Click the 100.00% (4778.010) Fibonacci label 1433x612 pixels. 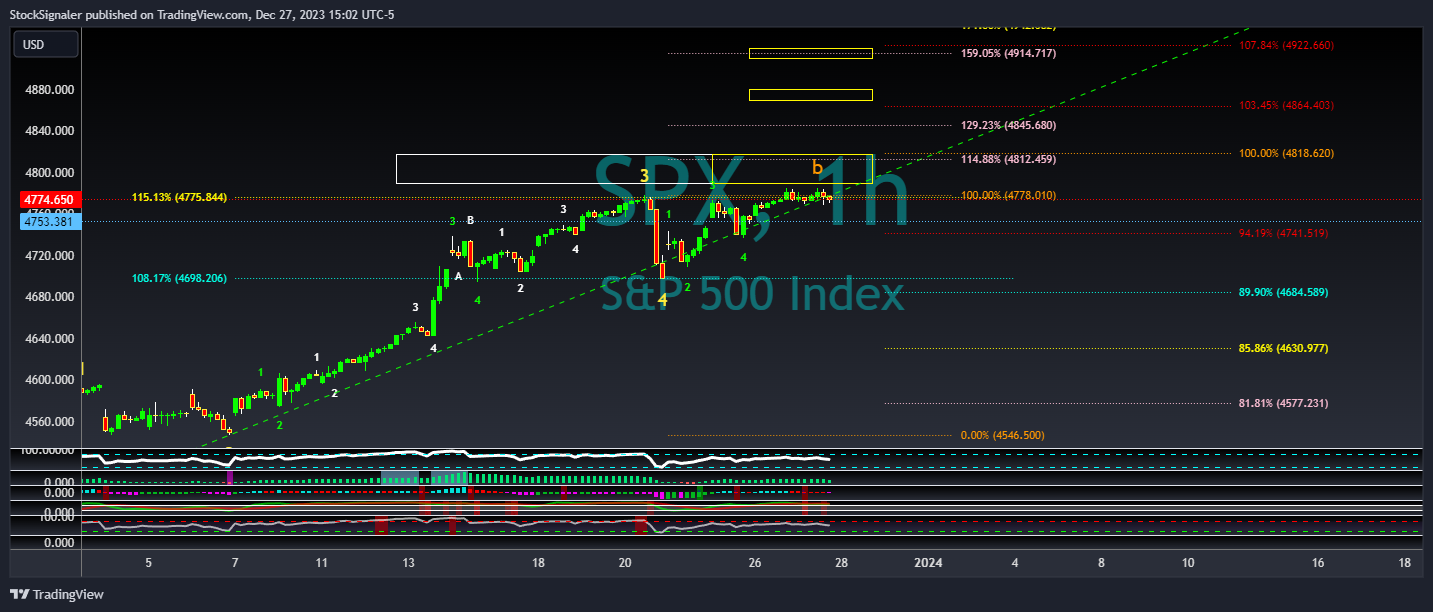click(x=1008, y=195)
